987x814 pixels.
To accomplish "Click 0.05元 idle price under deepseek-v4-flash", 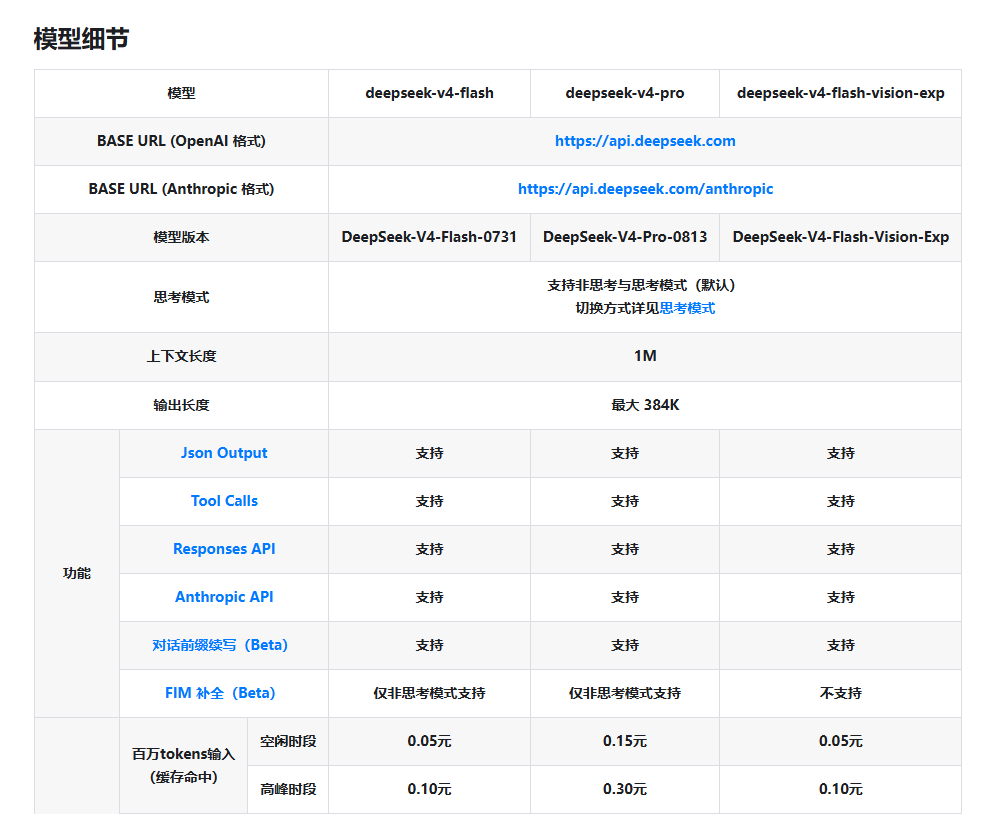I will 429,742.
